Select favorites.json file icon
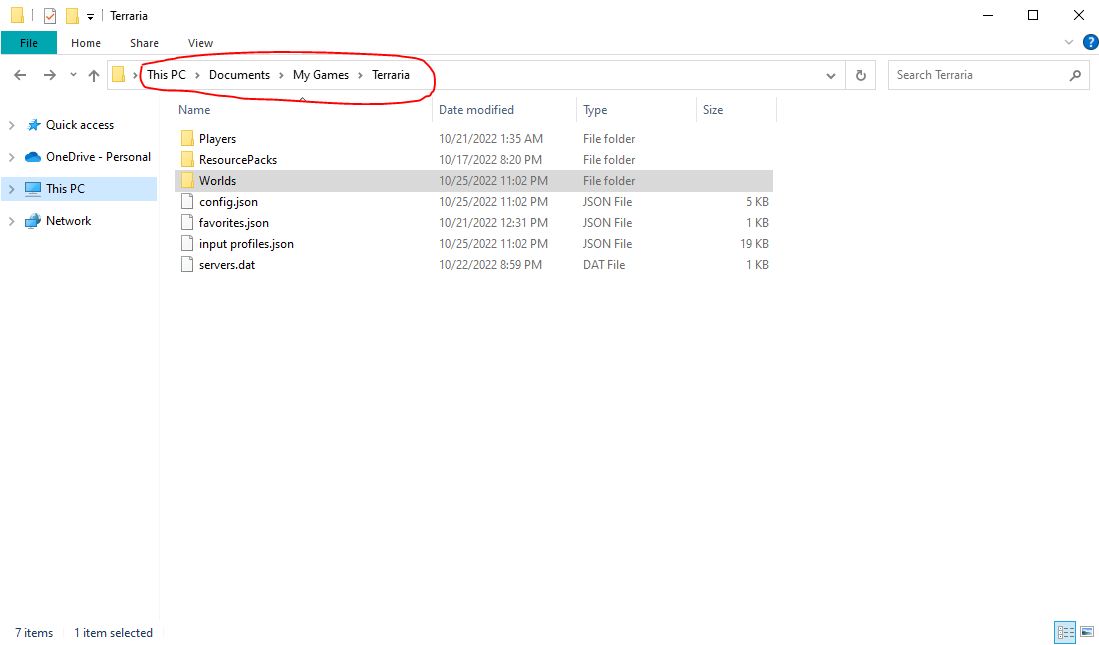Screen dimensions: 1099x645 (x=186, y=222)
